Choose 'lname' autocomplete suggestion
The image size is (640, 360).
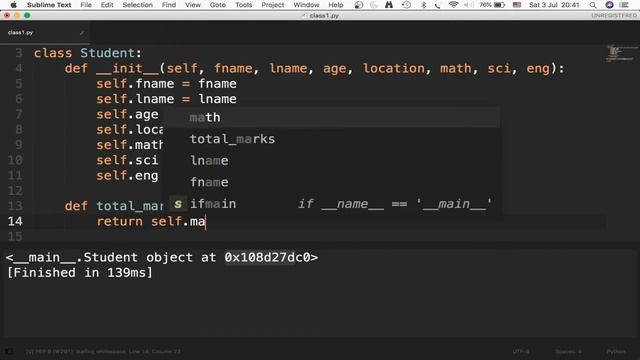click(x=332, y=160)
